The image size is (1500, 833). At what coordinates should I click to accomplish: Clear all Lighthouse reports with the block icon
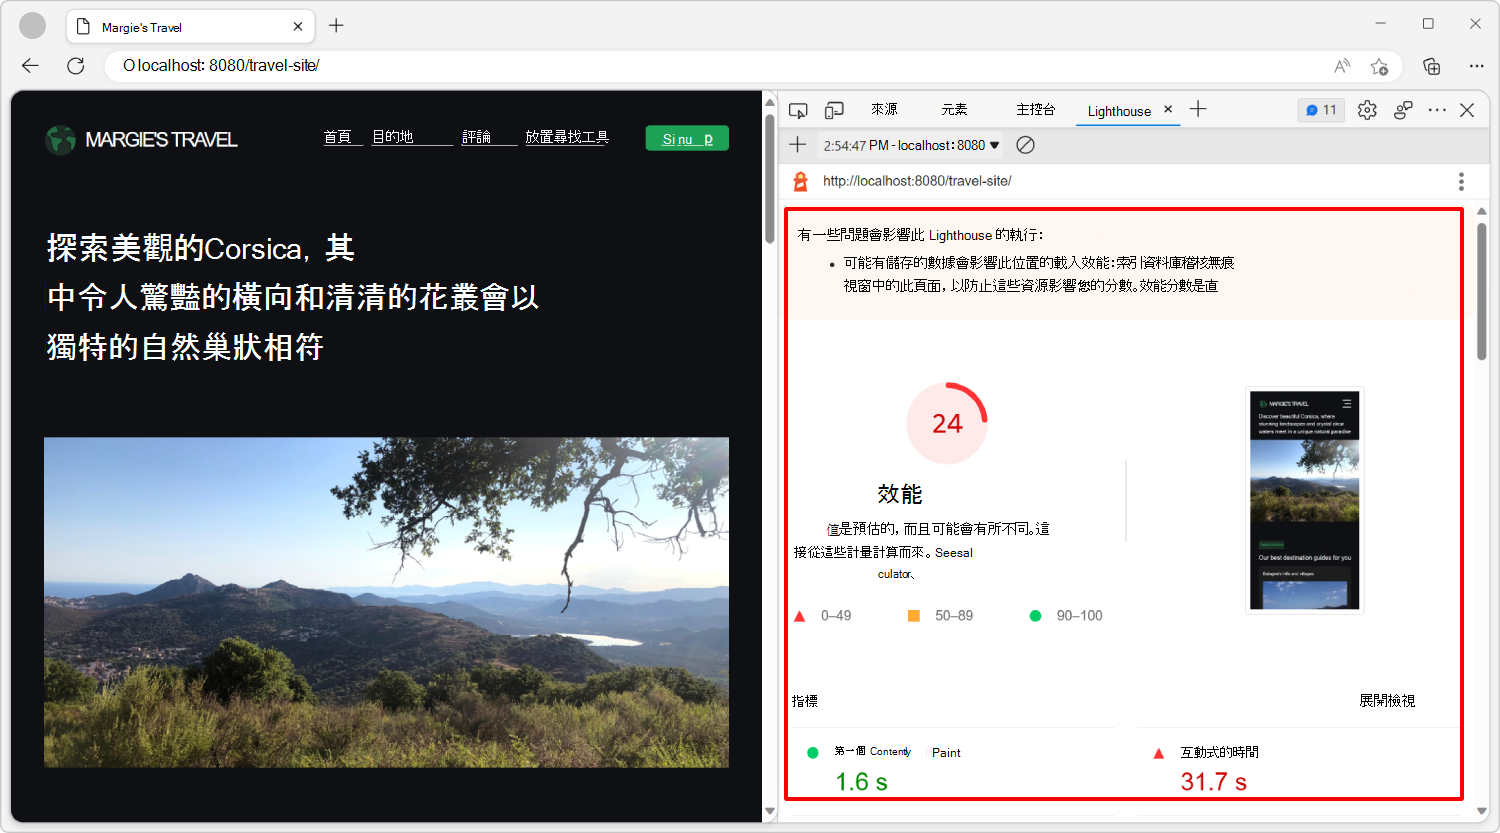[1024, 144]
